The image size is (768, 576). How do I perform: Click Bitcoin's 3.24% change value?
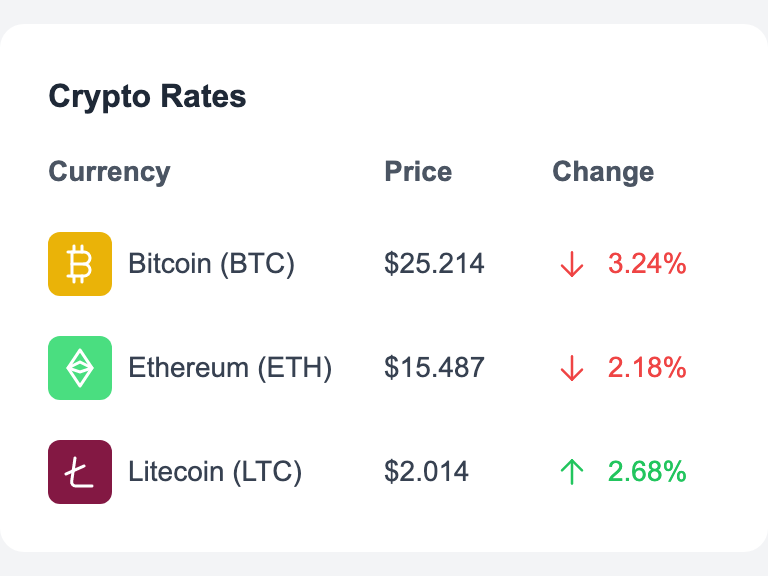[647, 264]
